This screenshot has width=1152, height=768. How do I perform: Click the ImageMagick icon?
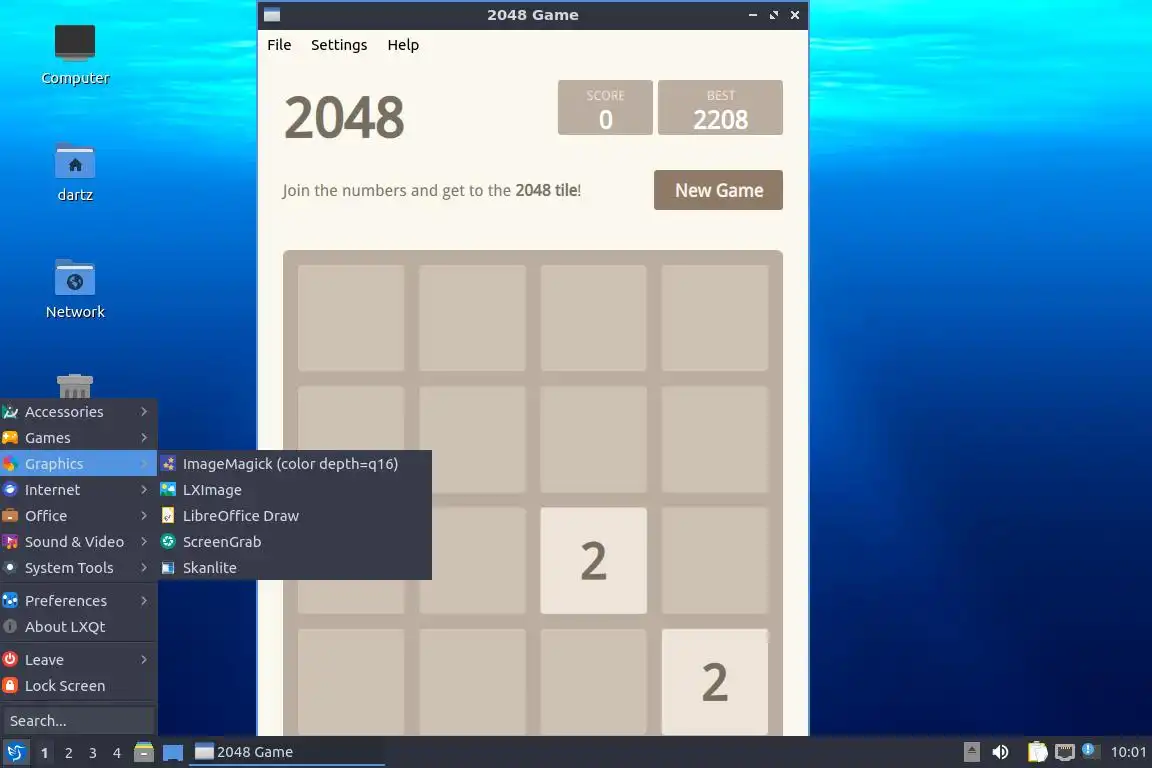[168, 464]
